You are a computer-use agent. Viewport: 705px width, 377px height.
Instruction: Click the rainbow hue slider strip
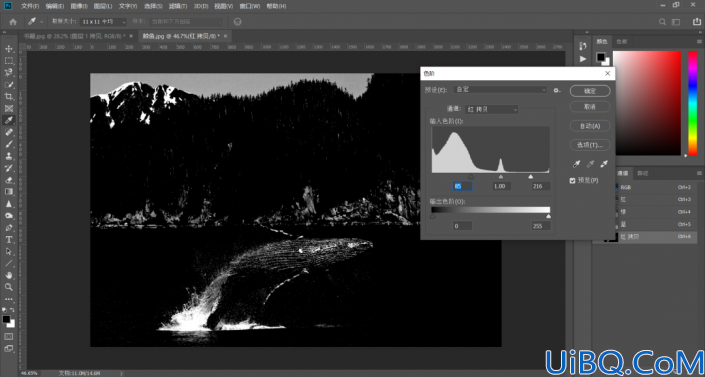coord(692,103)
